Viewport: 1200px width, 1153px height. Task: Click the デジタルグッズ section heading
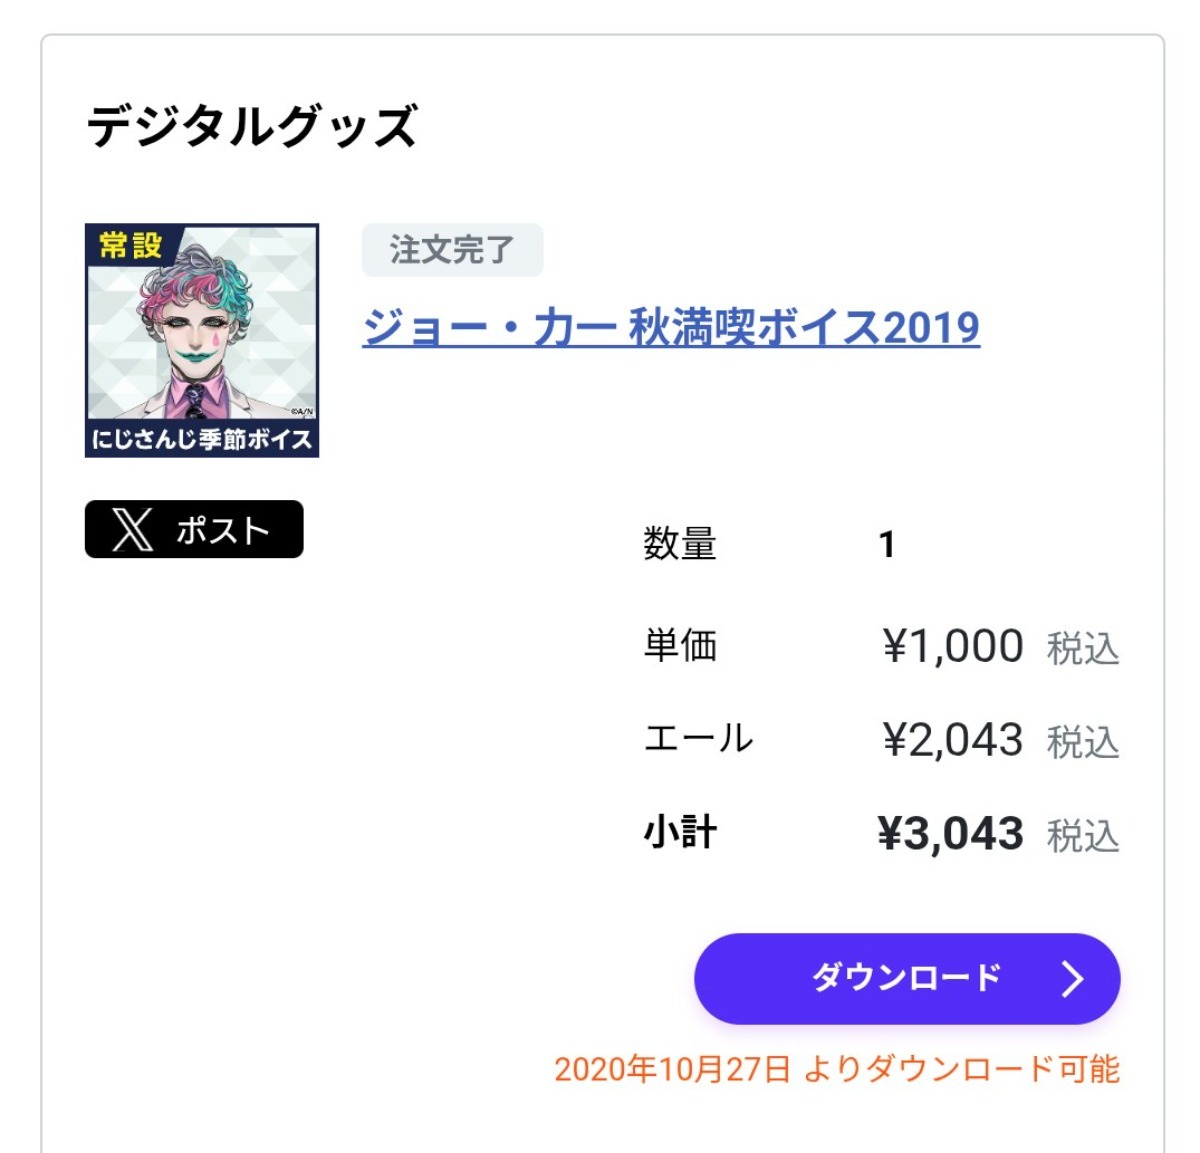[252, 127]
